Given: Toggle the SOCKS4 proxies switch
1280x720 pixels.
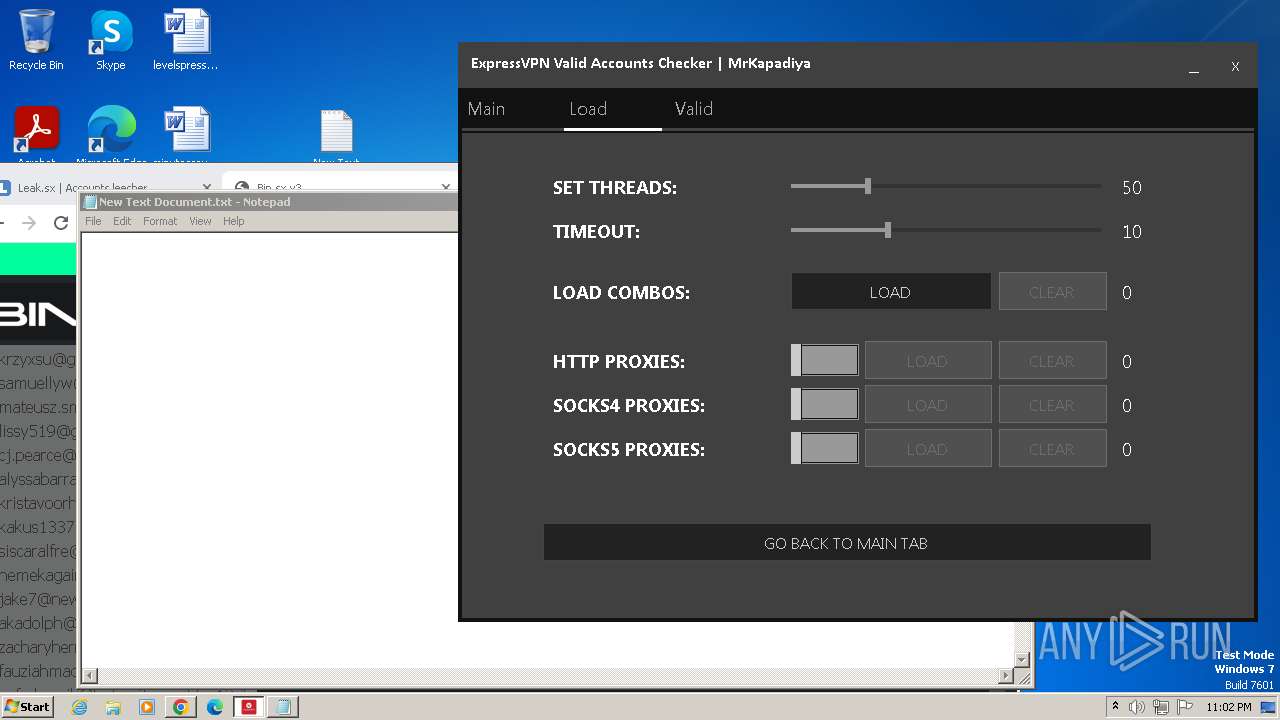Looking at the screenshot, I should click(x=825, y=405).
